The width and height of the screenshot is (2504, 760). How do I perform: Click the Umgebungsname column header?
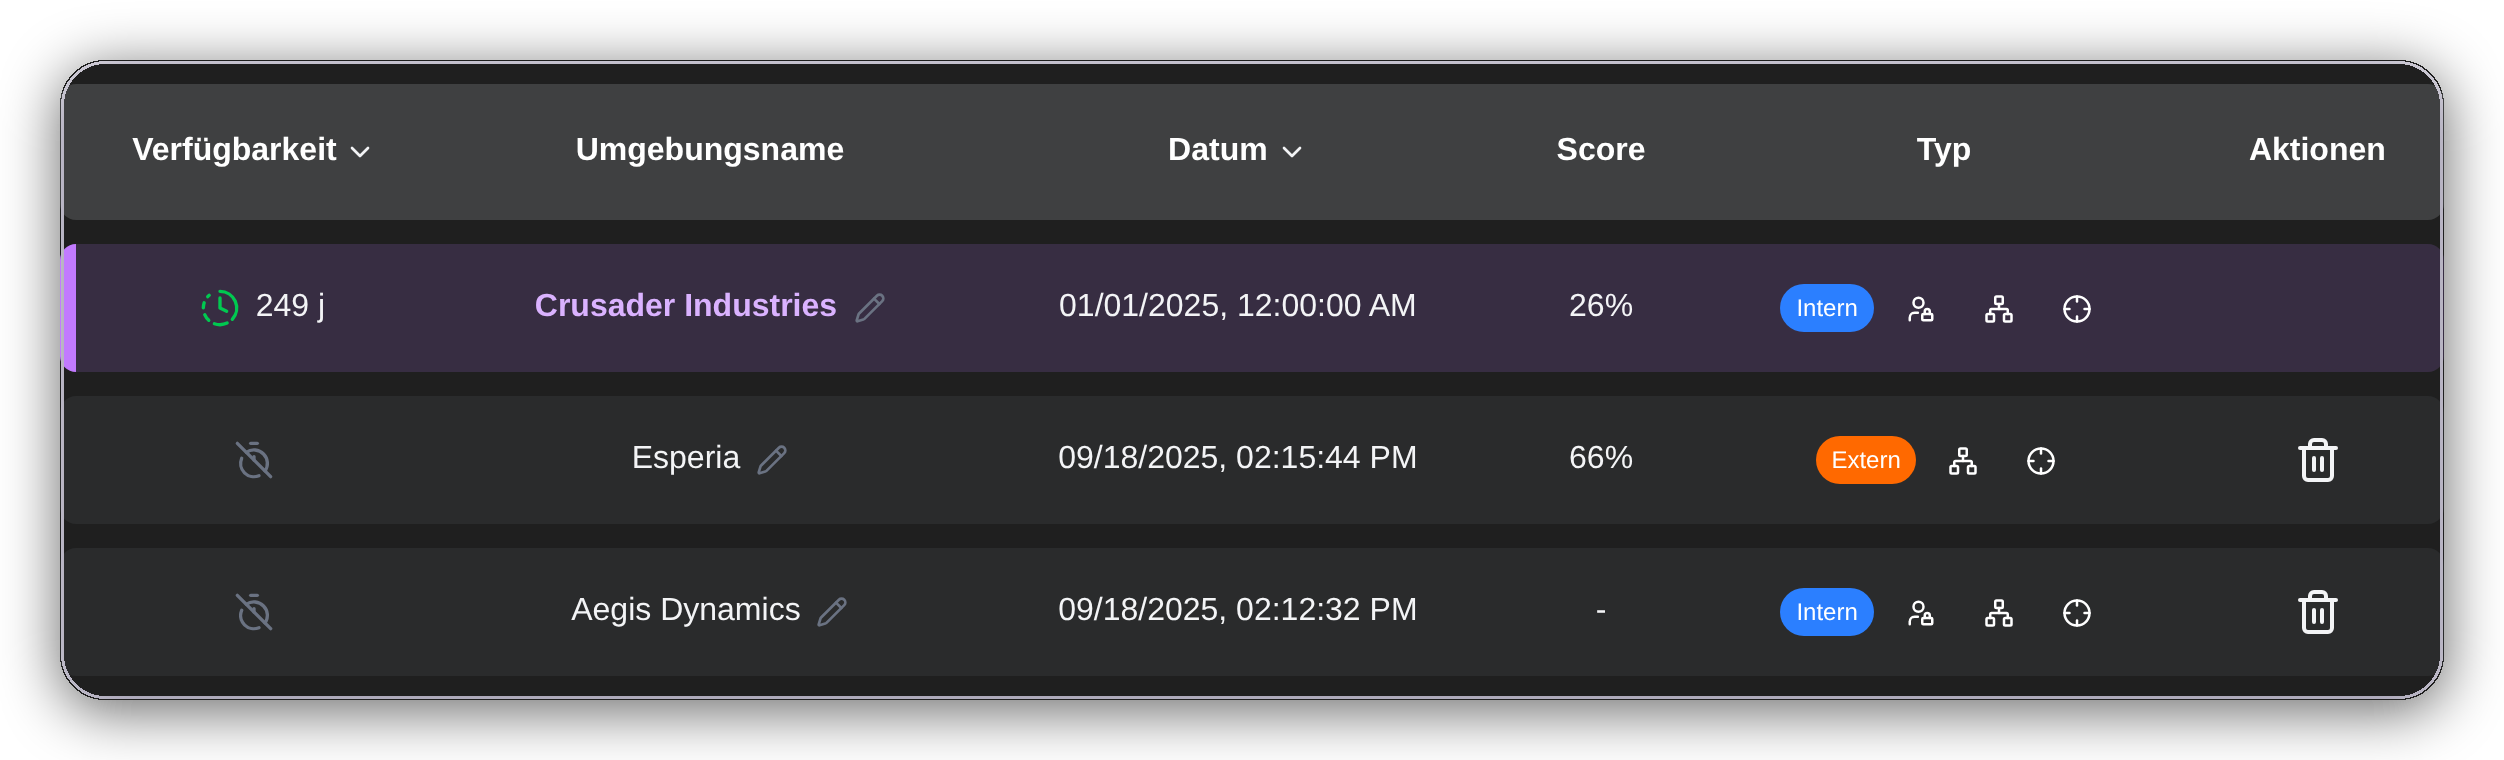tap(710, 149)
